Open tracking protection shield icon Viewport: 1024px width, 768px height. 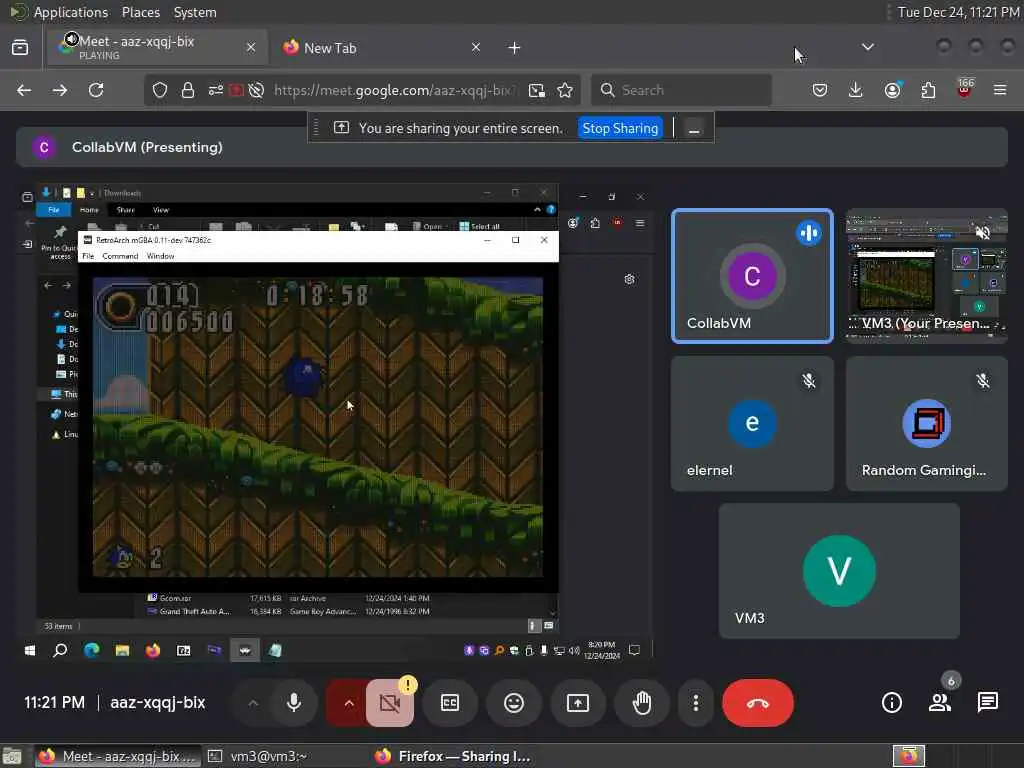(x=160, y=90)
